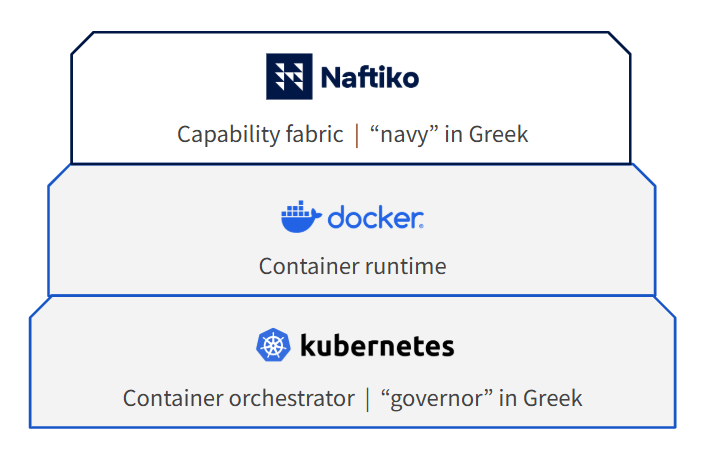Click the Naftiko navy square logo icon
This screenshot has height=453, width=702.
click(289, 77)
